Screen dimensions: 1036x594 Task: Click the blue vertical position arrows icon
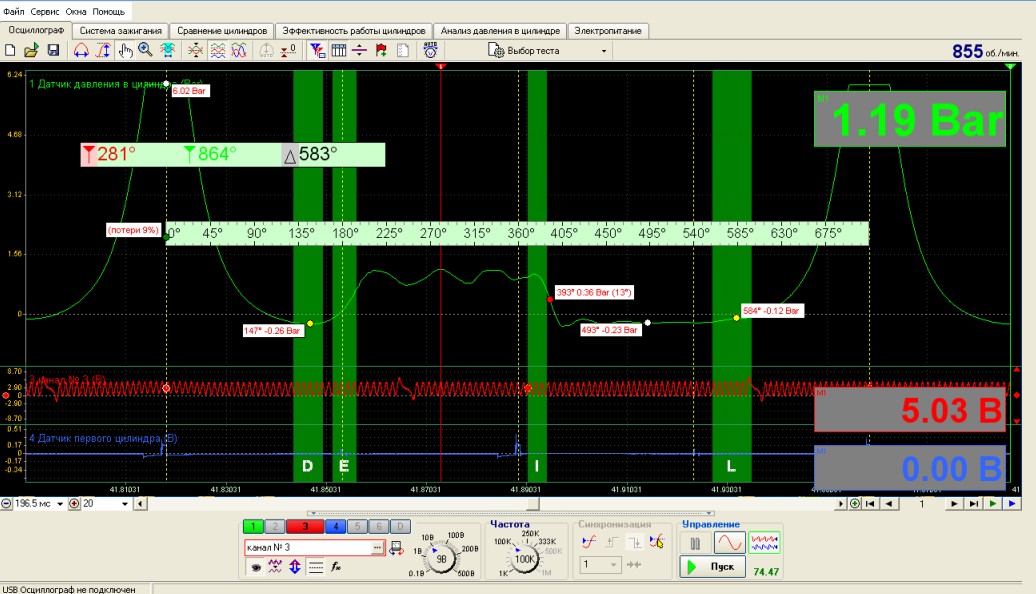pos(295,566)
